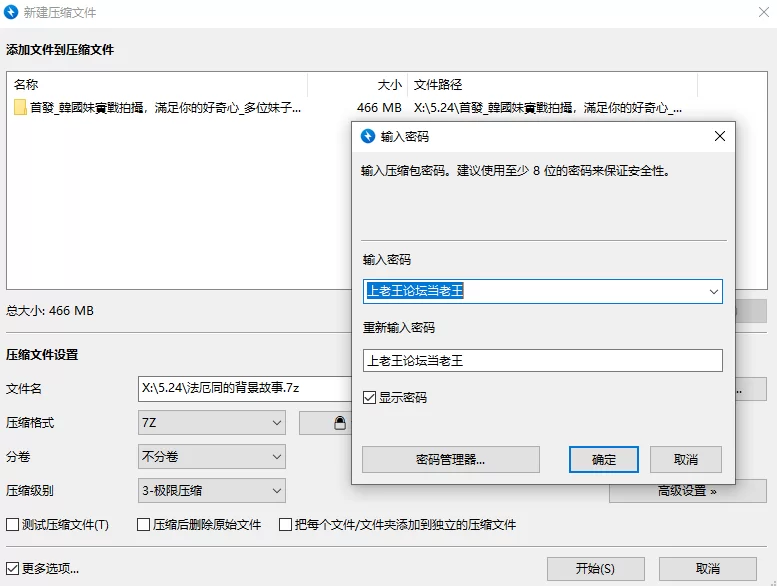Viewport: 777px width, 586px height.
Task: Uncheck the 显示密码 checkbox
Action: (x=369, y=398)
